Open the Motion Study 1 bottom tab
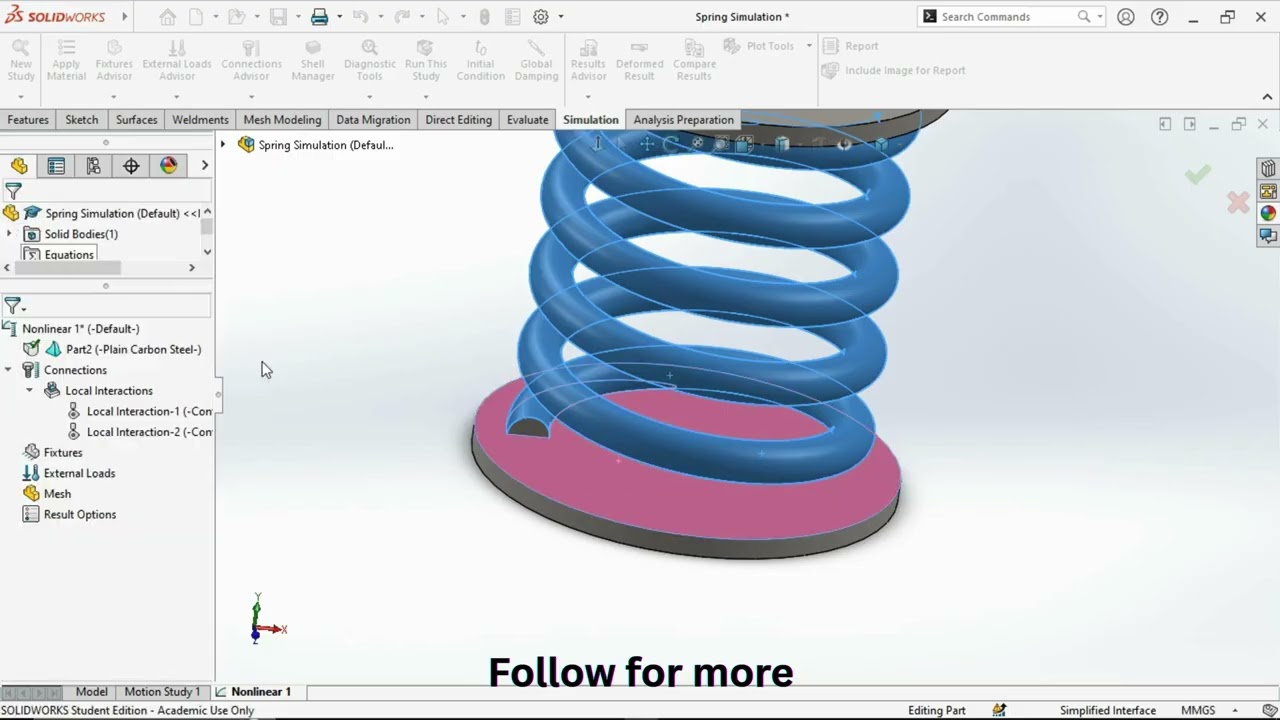The image size is (1280, 720). tap(162, 692)
